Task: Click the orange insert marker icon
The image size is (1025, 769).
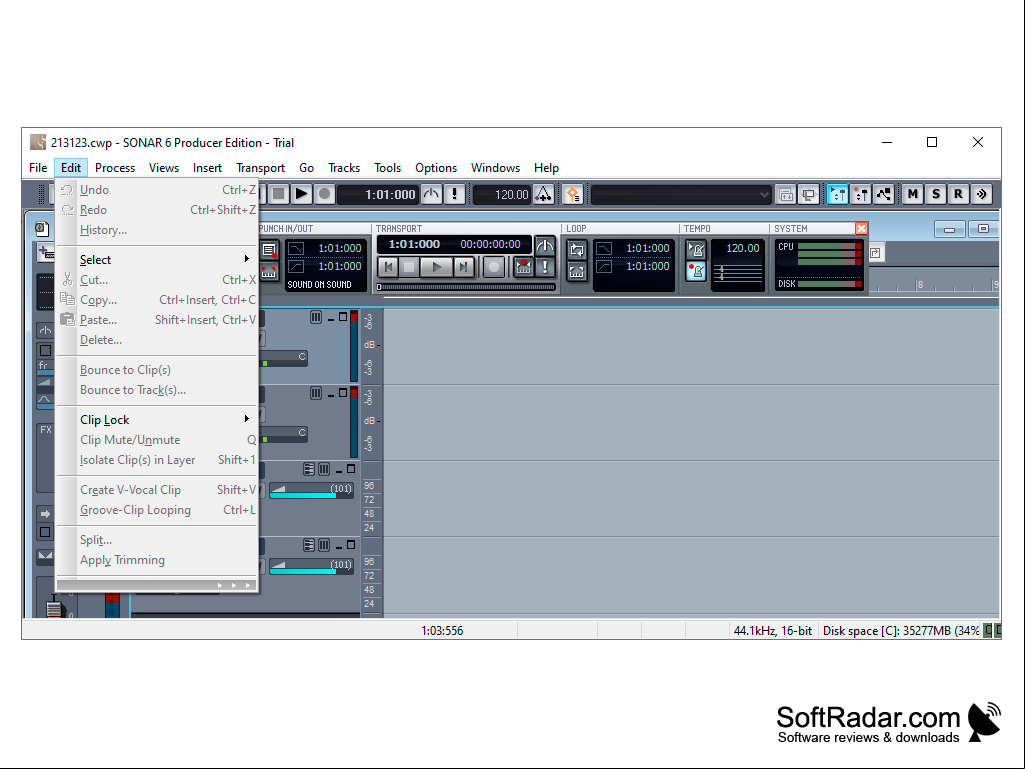Action: (x=573, y=194)
